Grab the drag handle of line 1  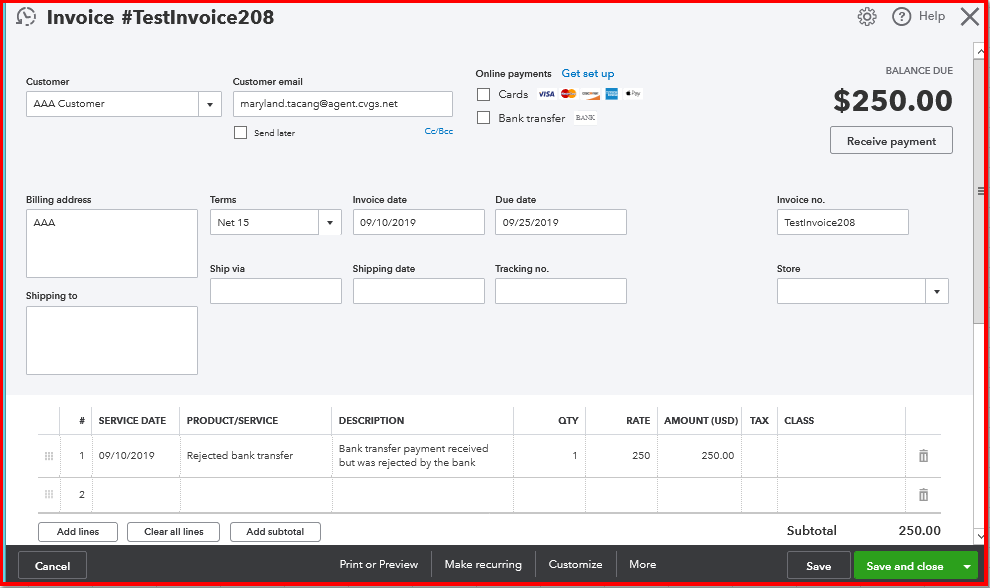tap(49, 455)
